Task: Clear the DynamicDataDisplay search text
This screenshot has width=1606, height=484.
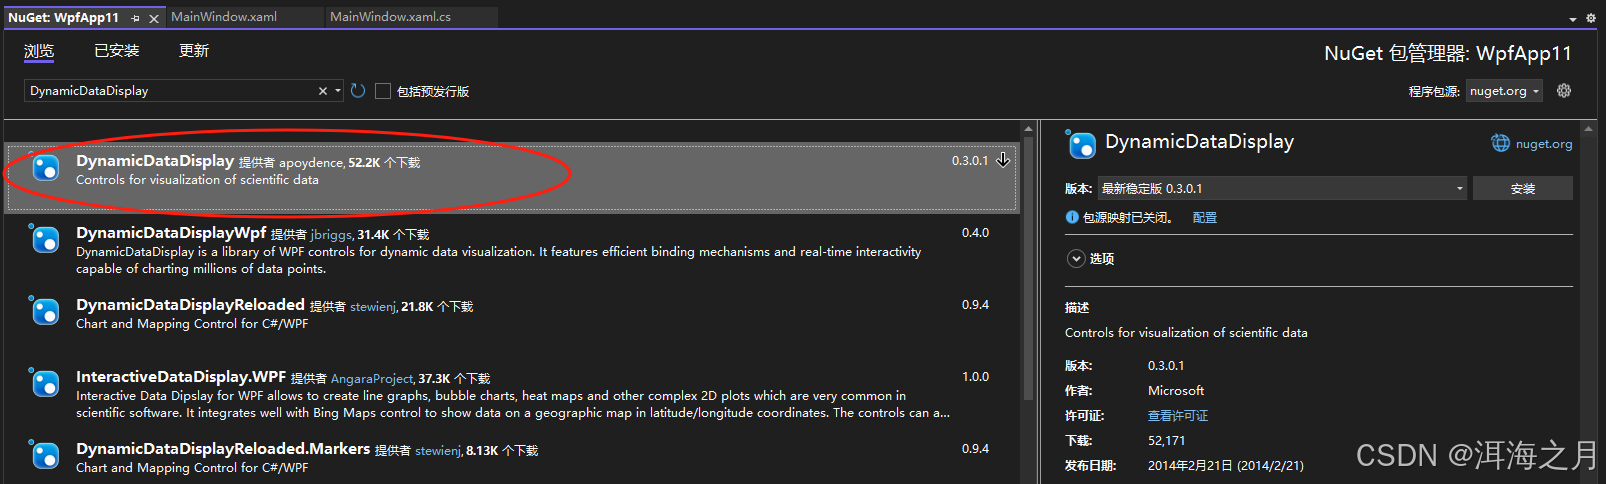Action: point(323,91)
